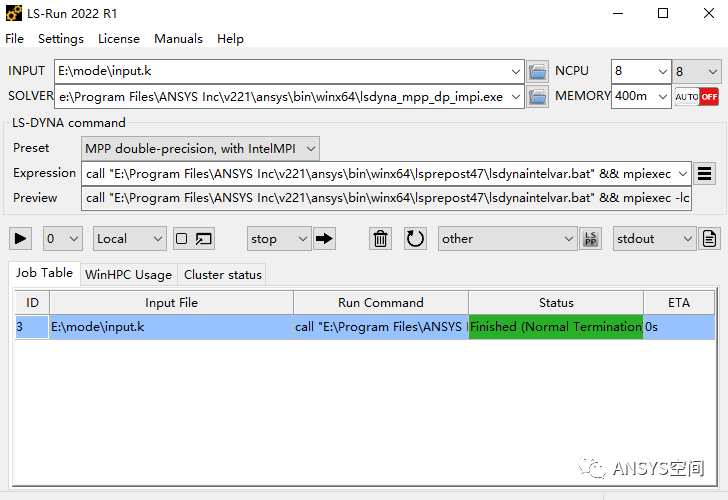Viewport: 728px width, 500px height.
Task: Open LS-PrePost with LSPP icon
Action: pos(591,239)
